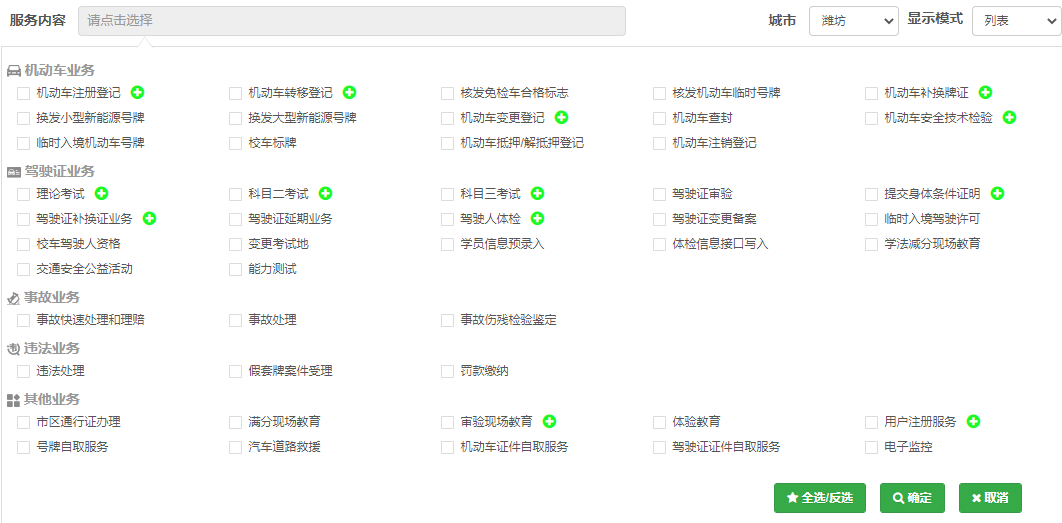Click green plus icon beside 机动车补换牌证
This screenshot has width=1062, height=523.
coord(985,93)
